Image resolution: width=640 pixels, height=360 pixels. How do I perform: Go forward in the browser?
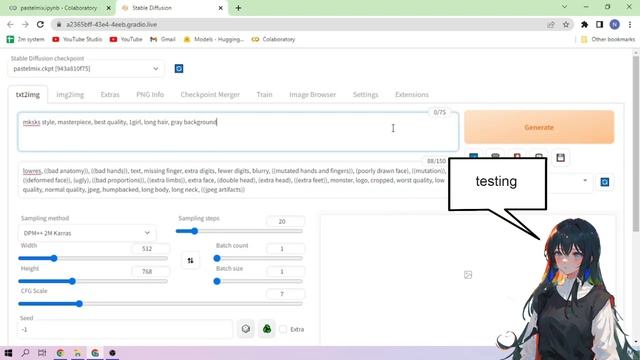point(25,24)
